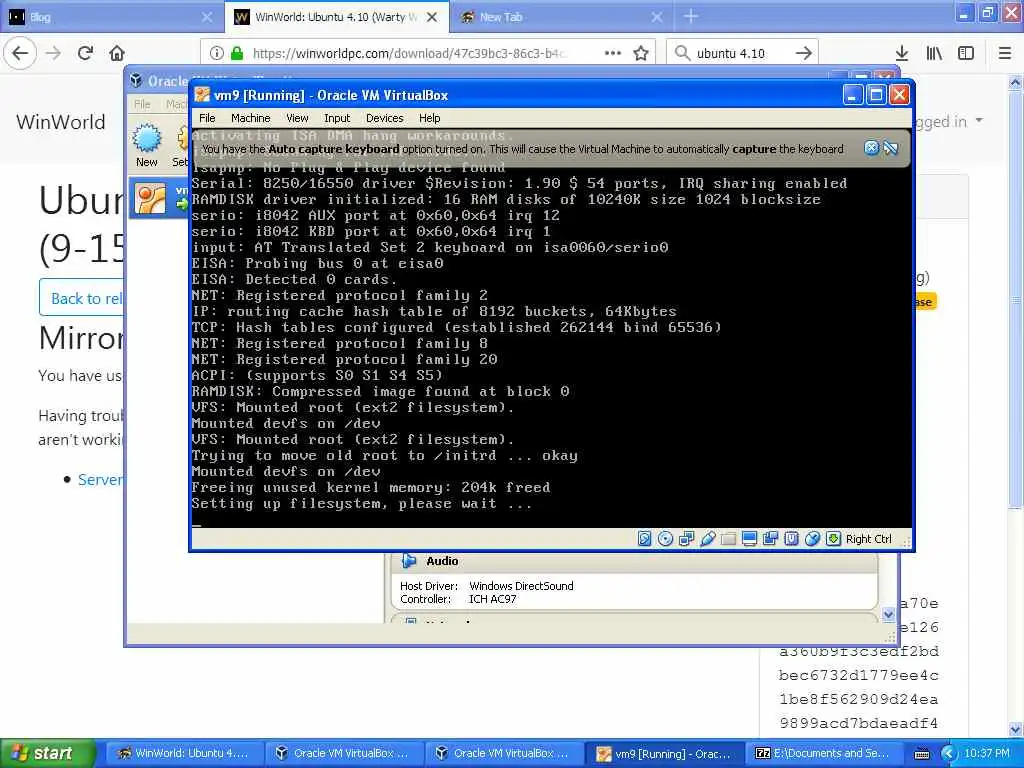Screen dimensions: 1024x768
Task: Expand the Logged in account dropdown arrow
Action: (979, 120)
